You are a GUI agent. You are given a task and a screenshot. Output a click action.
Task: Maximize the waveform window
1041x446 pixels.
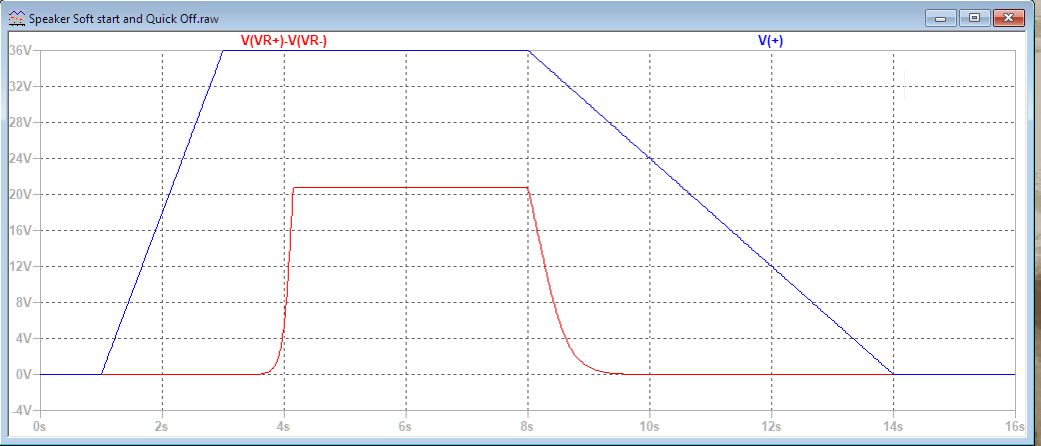point(974,18)
